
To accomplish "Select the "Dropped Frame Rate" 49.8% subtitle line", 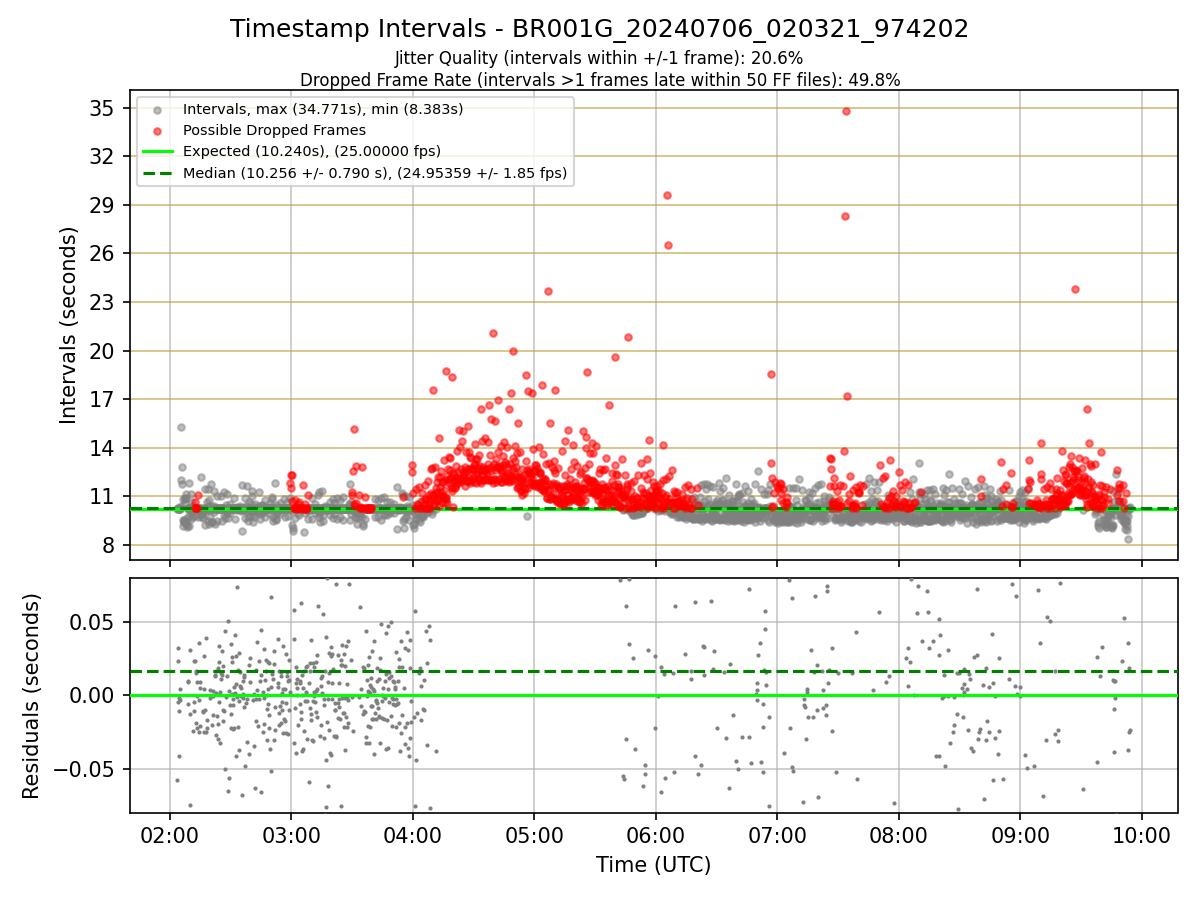I will coord(599,79).
